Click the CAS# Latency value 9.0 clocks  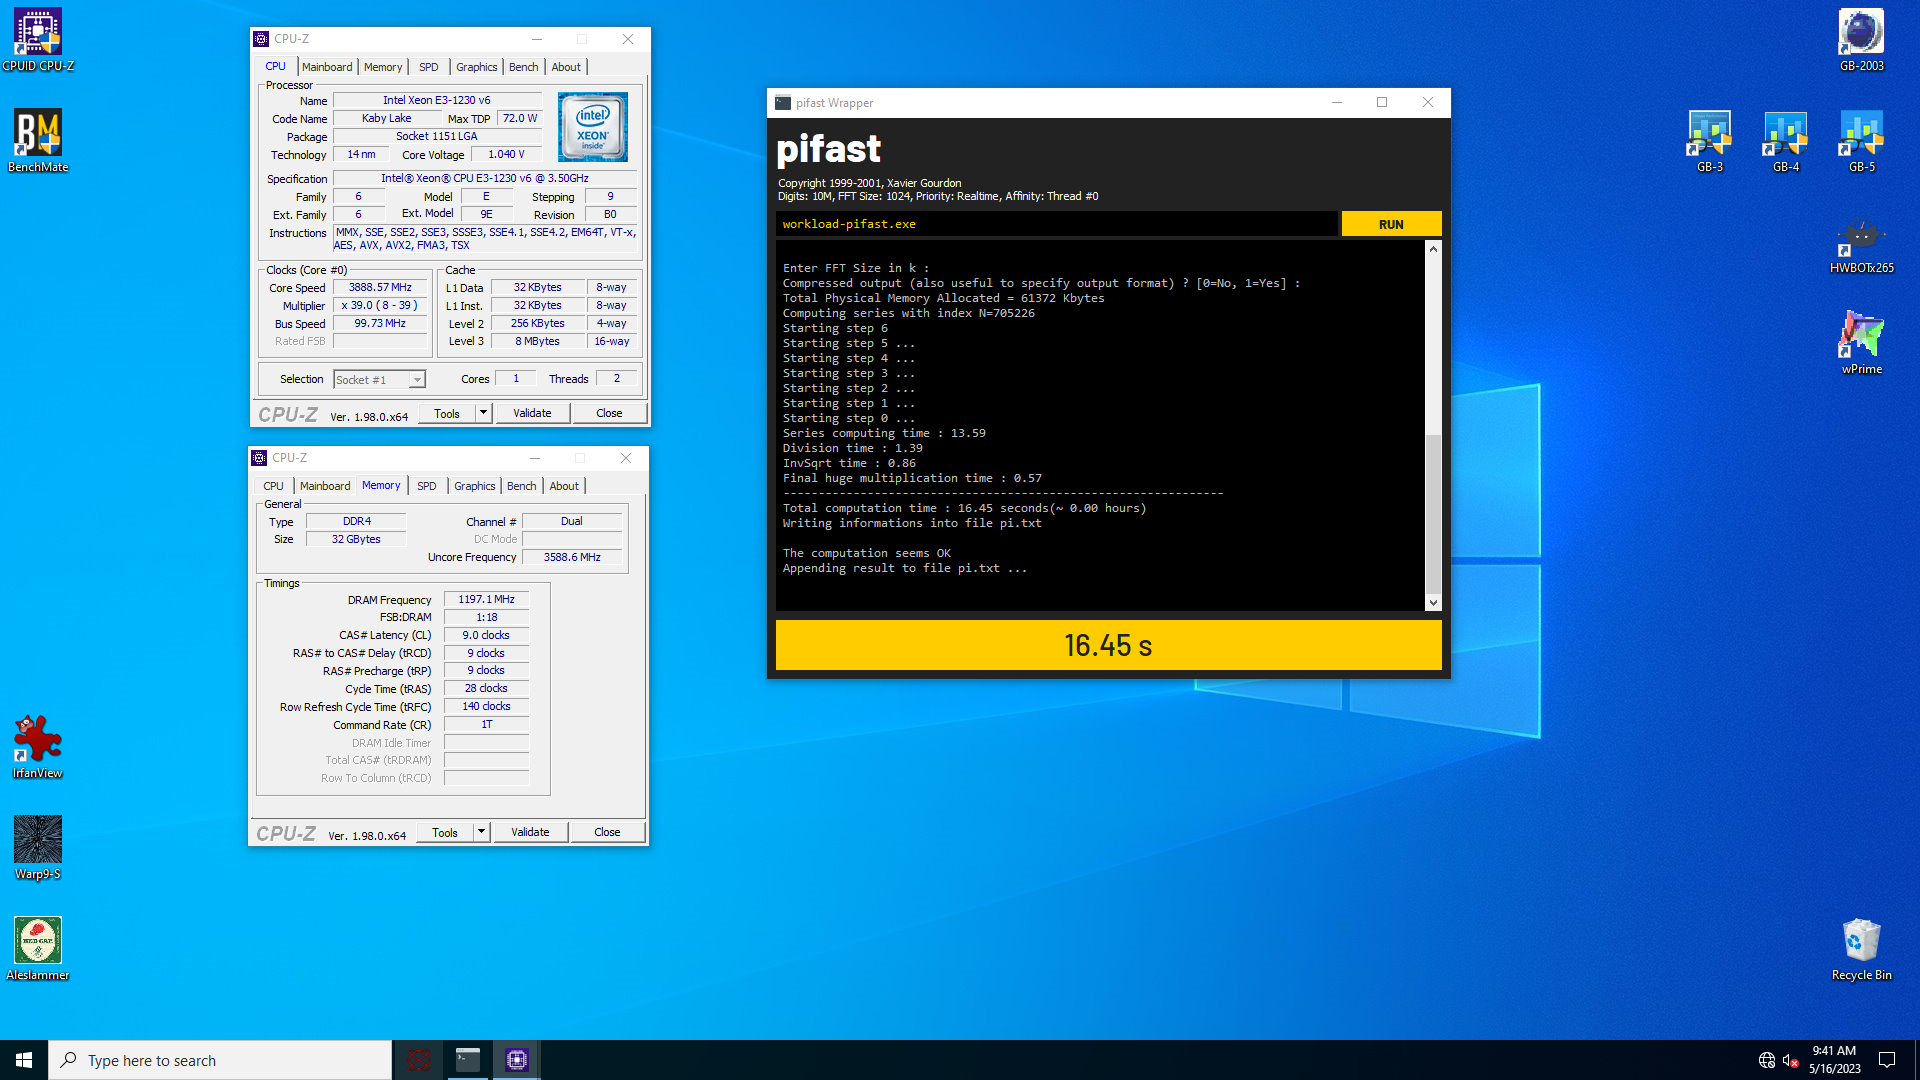486,636
